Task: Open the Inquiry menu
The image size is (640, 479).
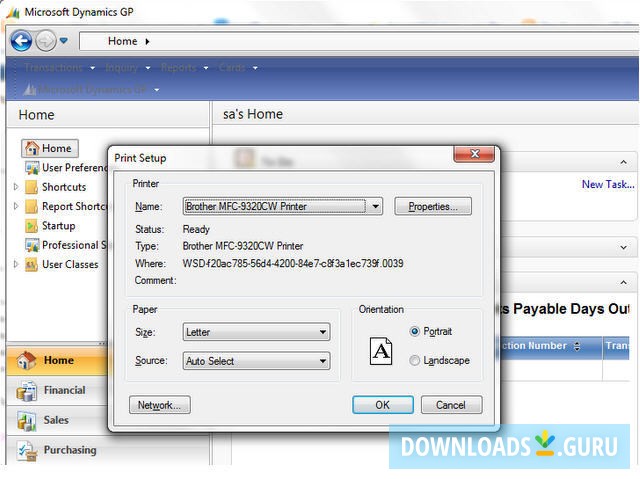Action: tap(128, 67)
